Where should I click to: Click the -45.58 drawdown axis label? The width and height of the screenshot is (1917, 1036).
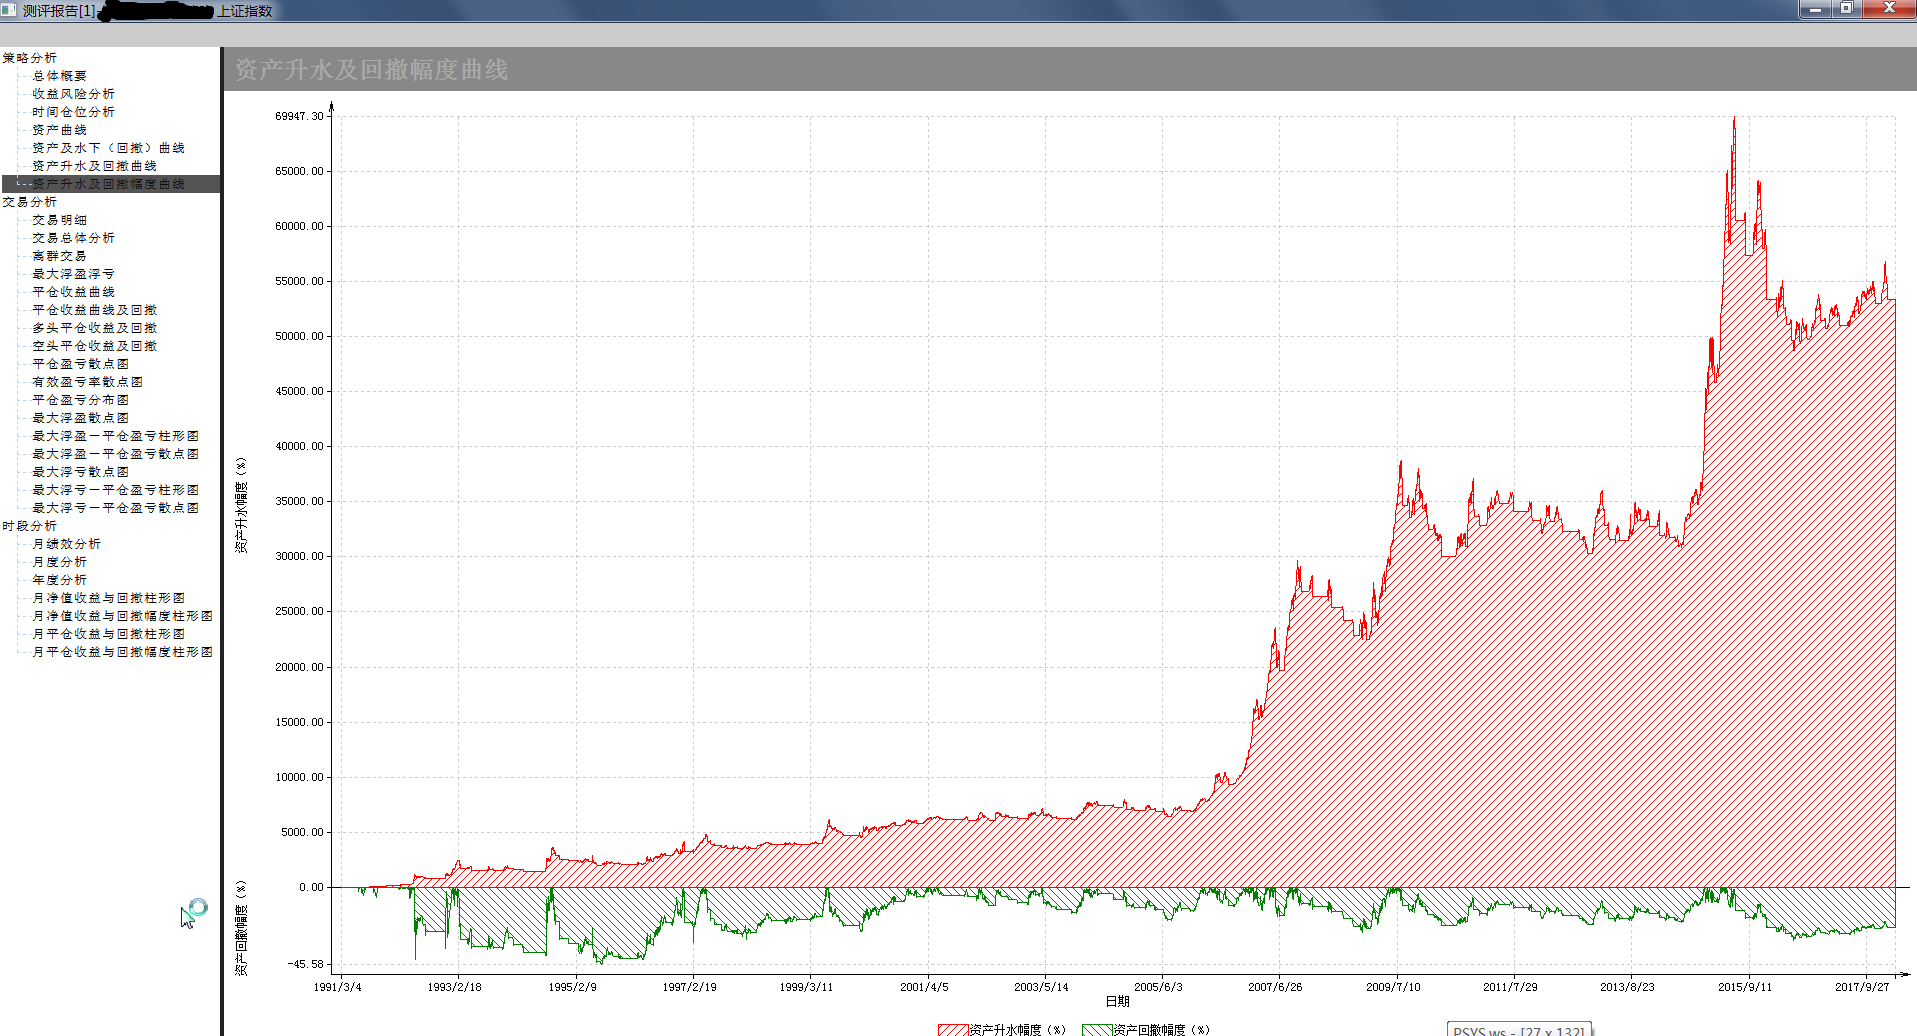coord(306,964)
